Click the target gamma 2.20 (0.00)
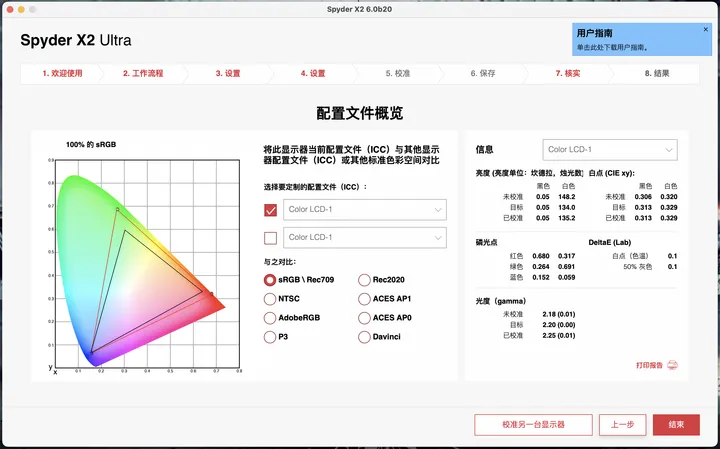This screenshot has width=720, height=449. click(x=558, y=325)
